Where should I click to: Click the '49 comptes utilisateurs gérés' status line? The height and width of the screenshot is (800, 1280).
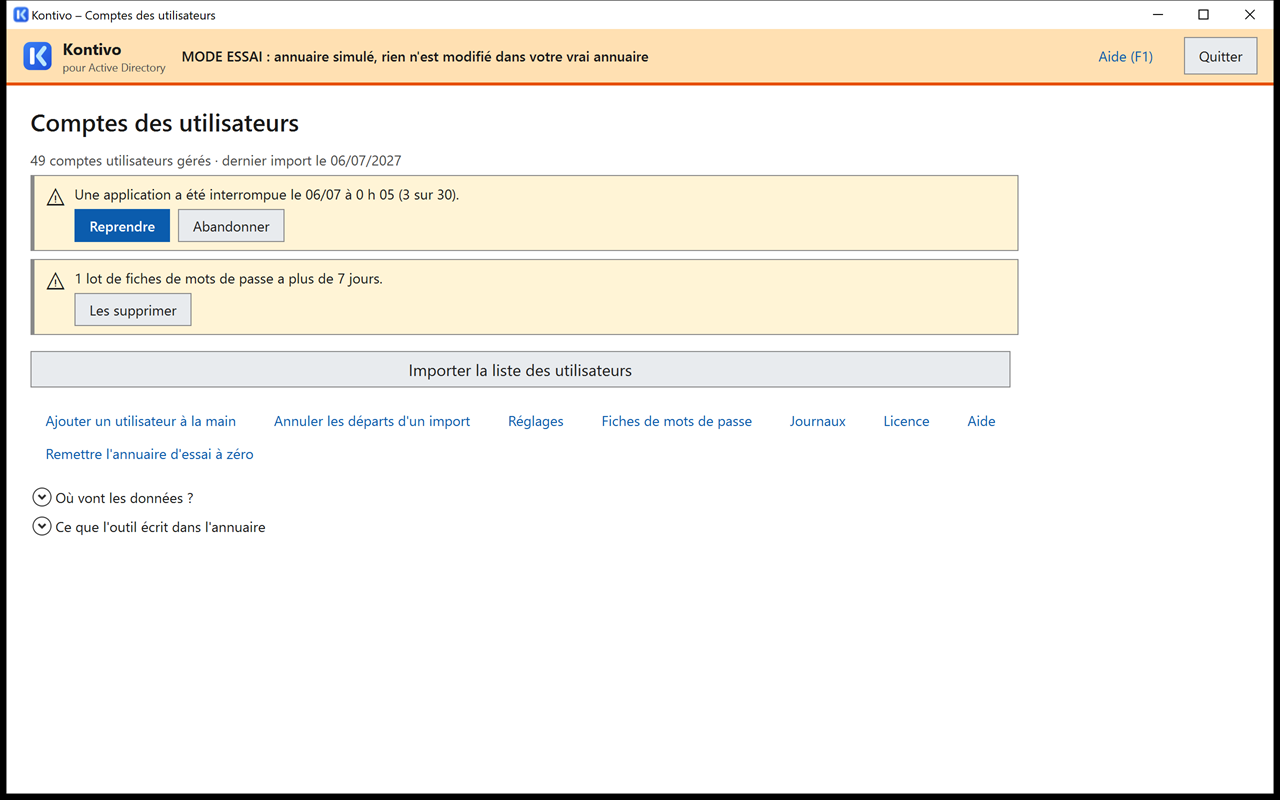pyautogui.click(x=216, y=160)
